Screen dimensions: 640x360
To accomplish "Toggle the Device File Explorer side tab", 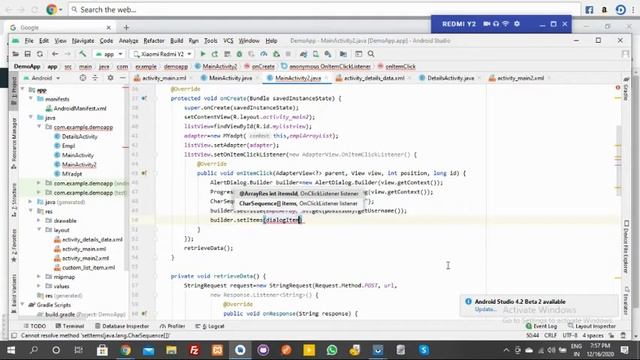I will coord(626,246).
